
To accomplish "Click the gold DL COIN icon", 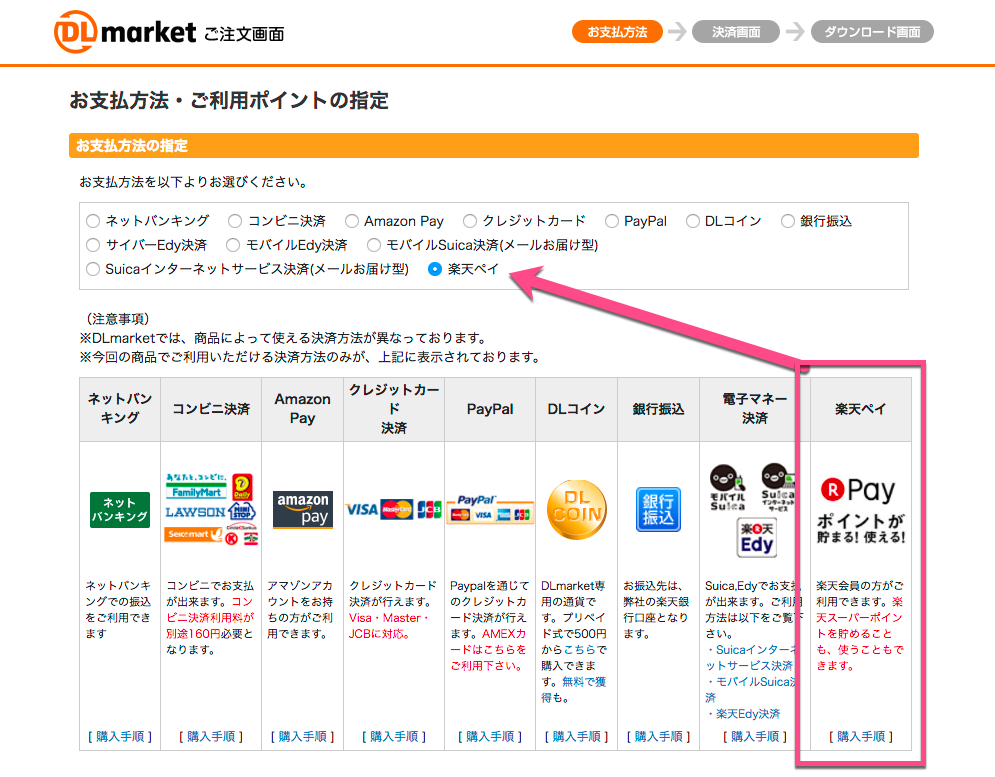I will (x=576, y=509).
